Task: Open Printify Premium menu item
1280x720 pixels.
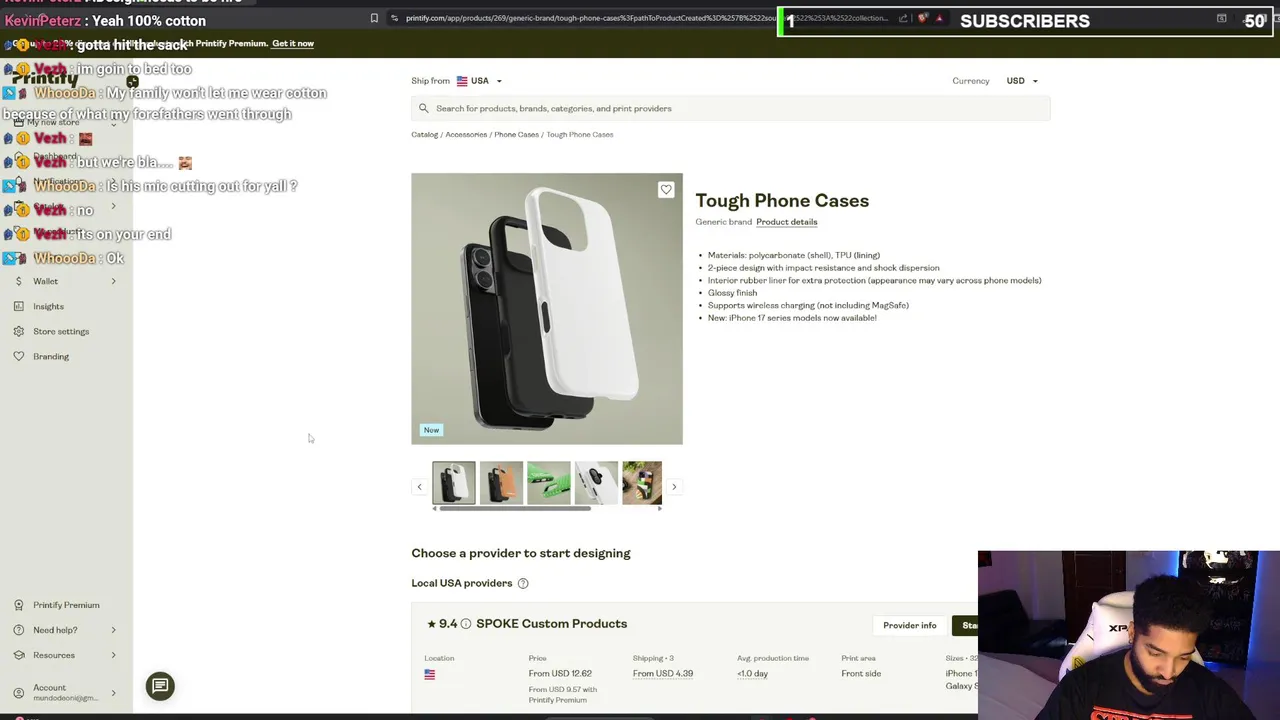Action: tap(66, 605)
